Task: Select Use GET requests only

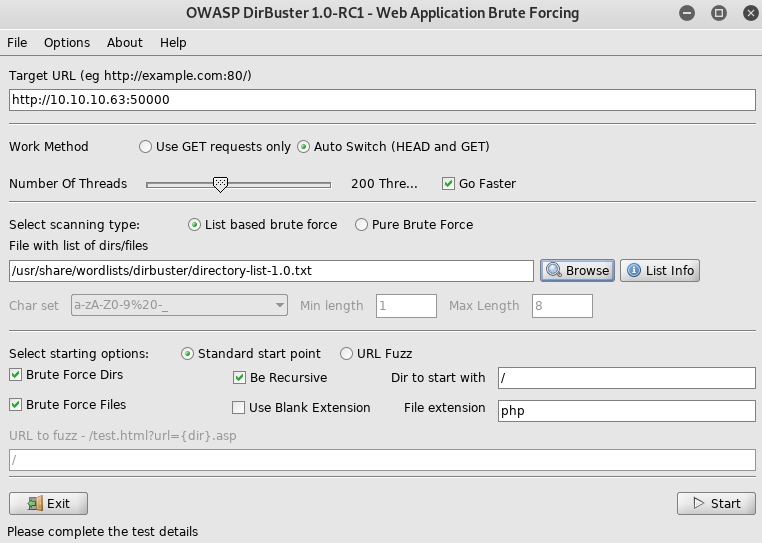Action: [146, 147]
